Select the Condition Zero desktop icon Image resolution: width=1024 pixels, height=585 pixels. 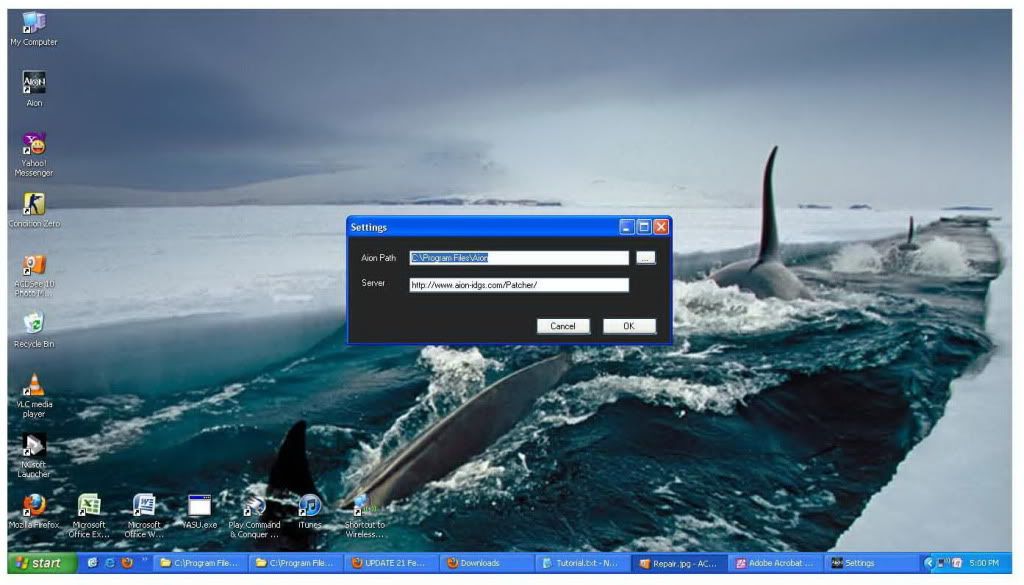tap(34, 205)
